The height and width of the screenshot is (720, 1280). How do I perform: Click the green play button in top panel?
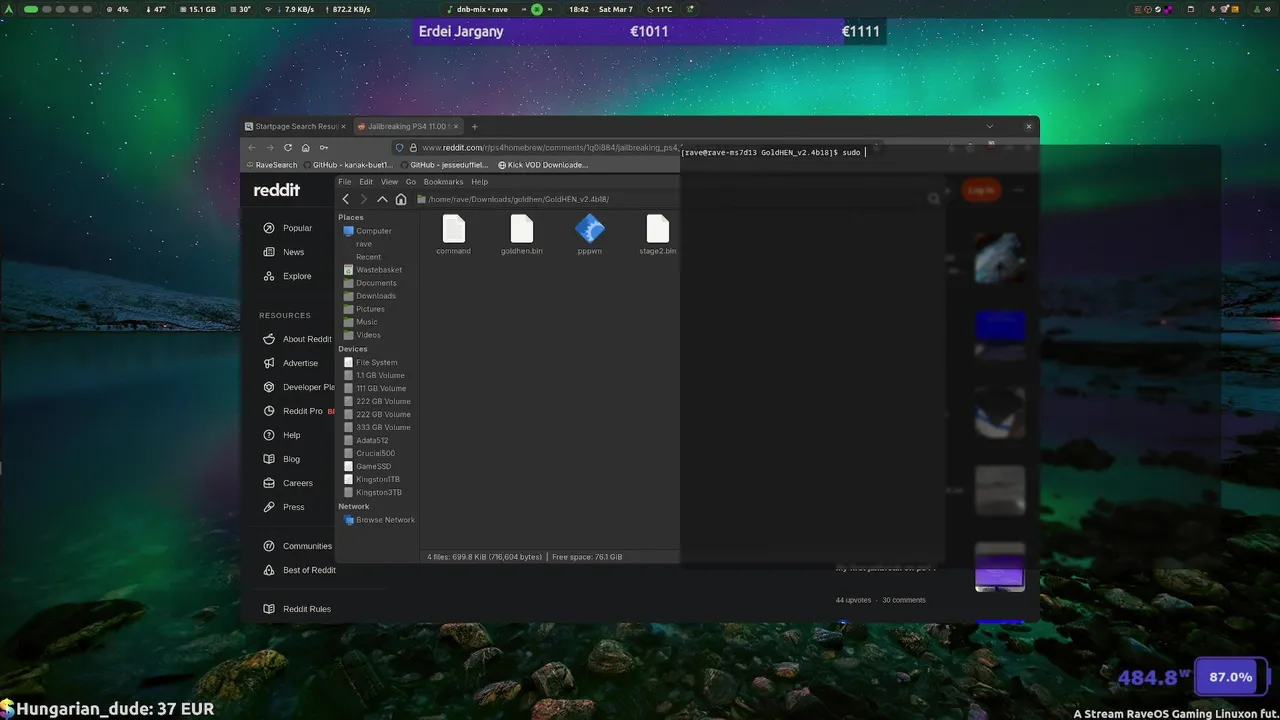537,9
